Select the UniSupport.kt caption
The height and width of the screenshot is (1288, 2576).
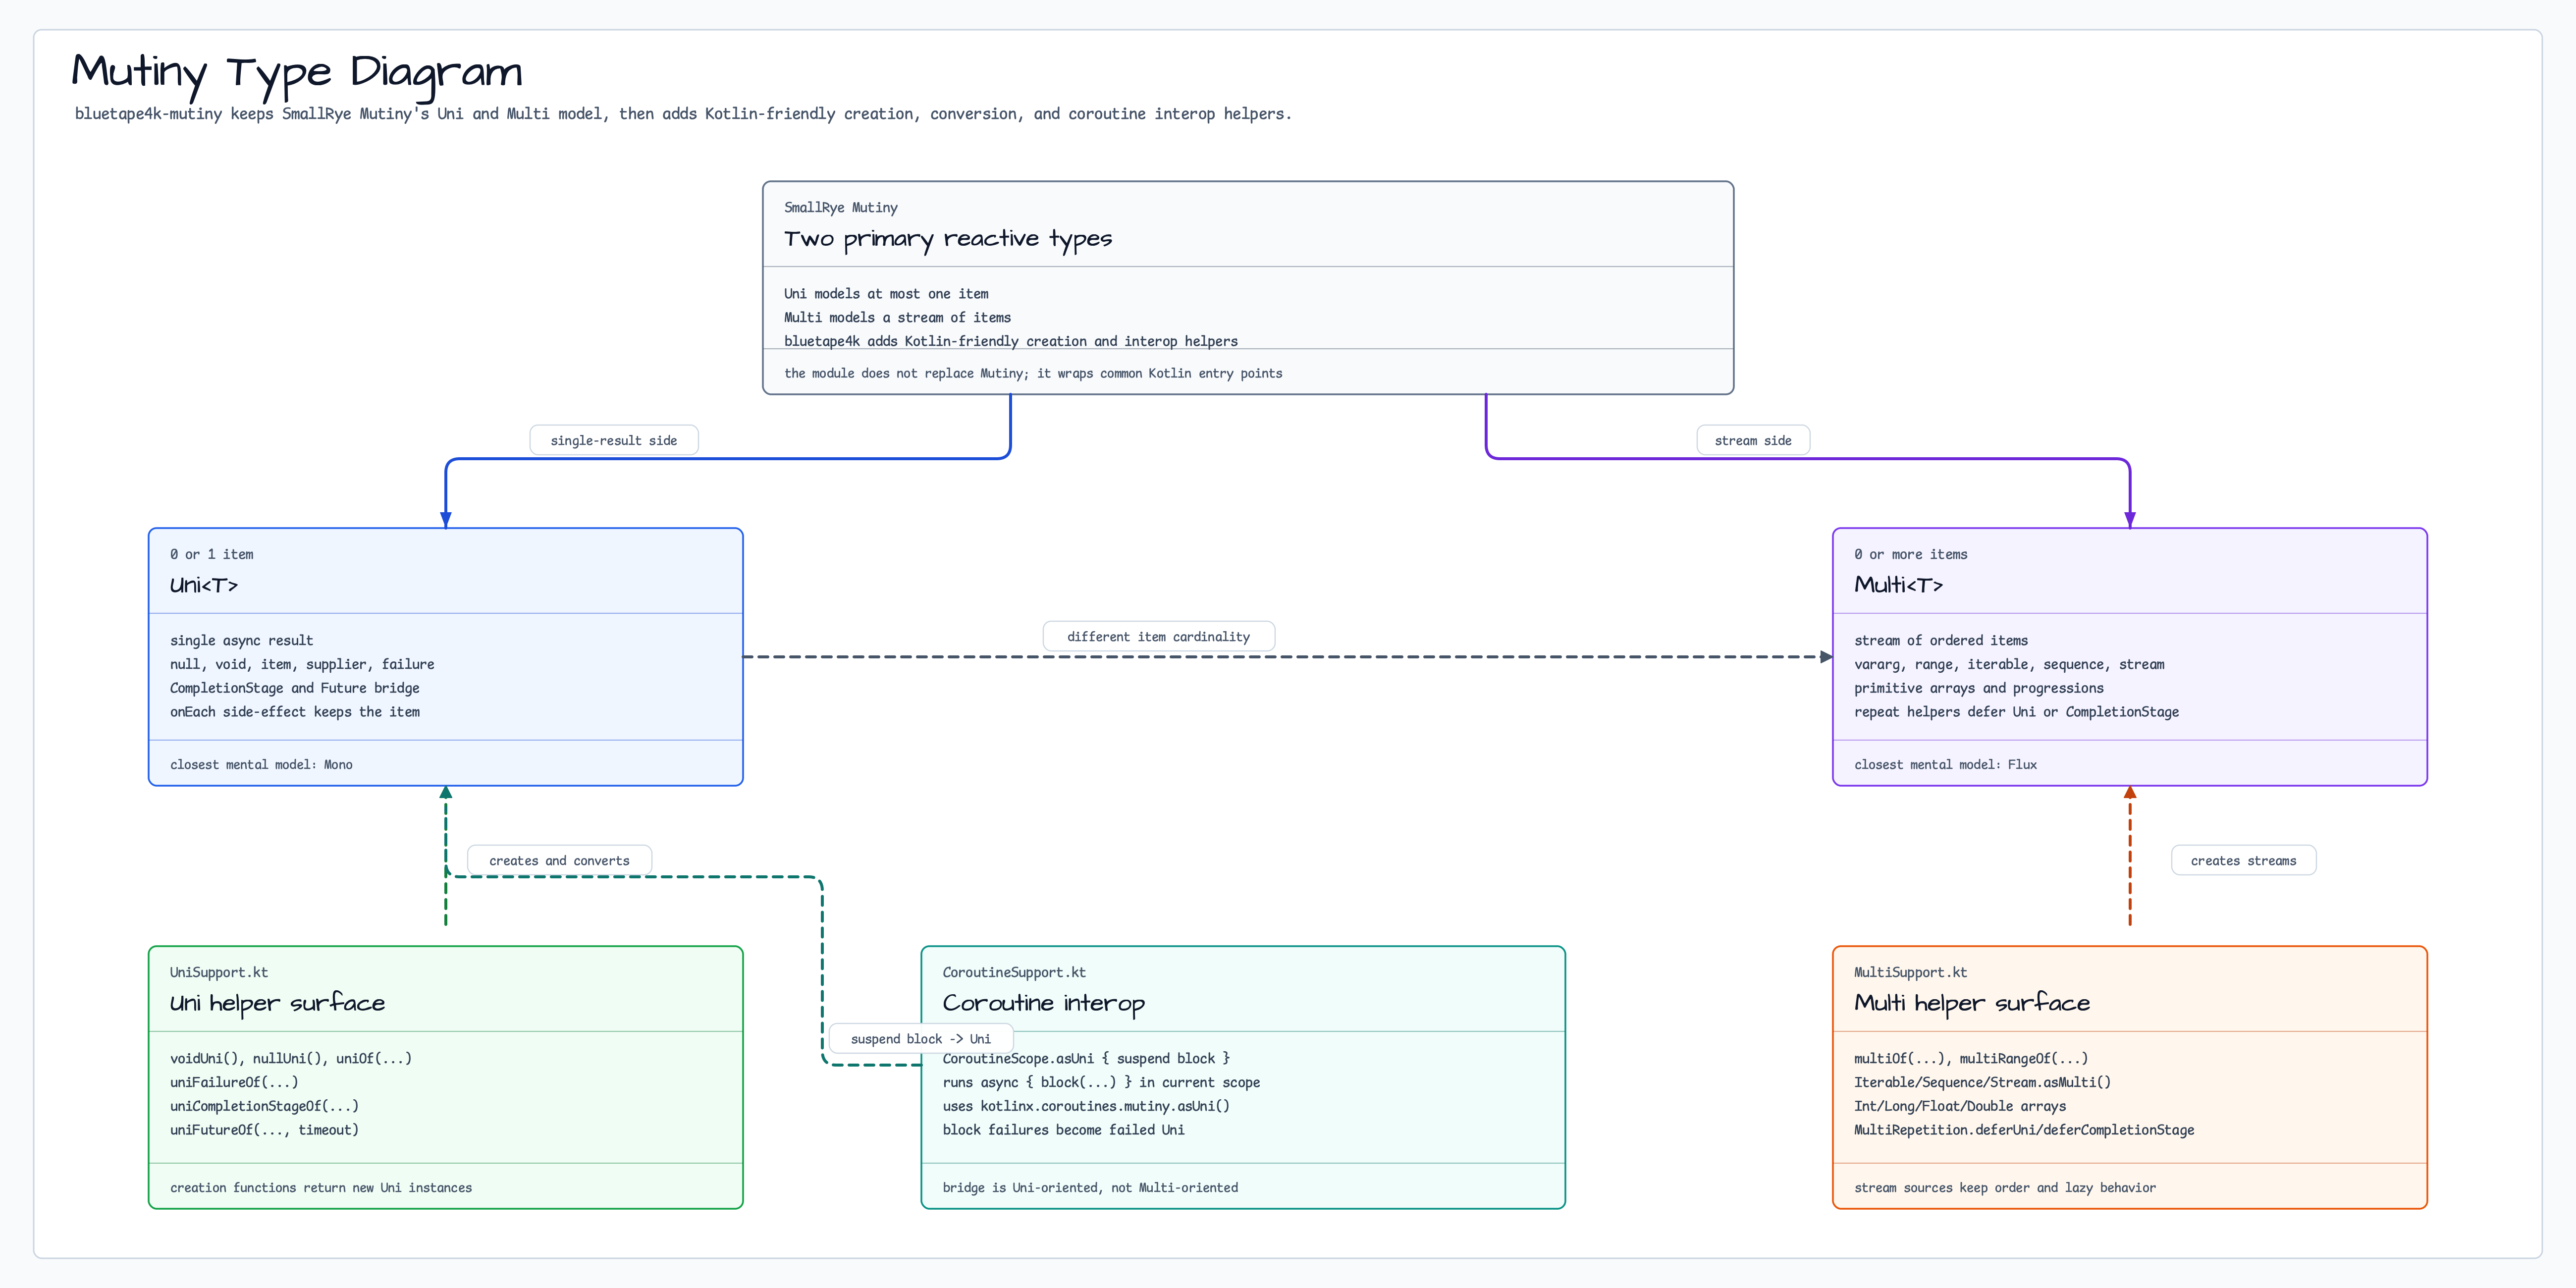point(219,973)
